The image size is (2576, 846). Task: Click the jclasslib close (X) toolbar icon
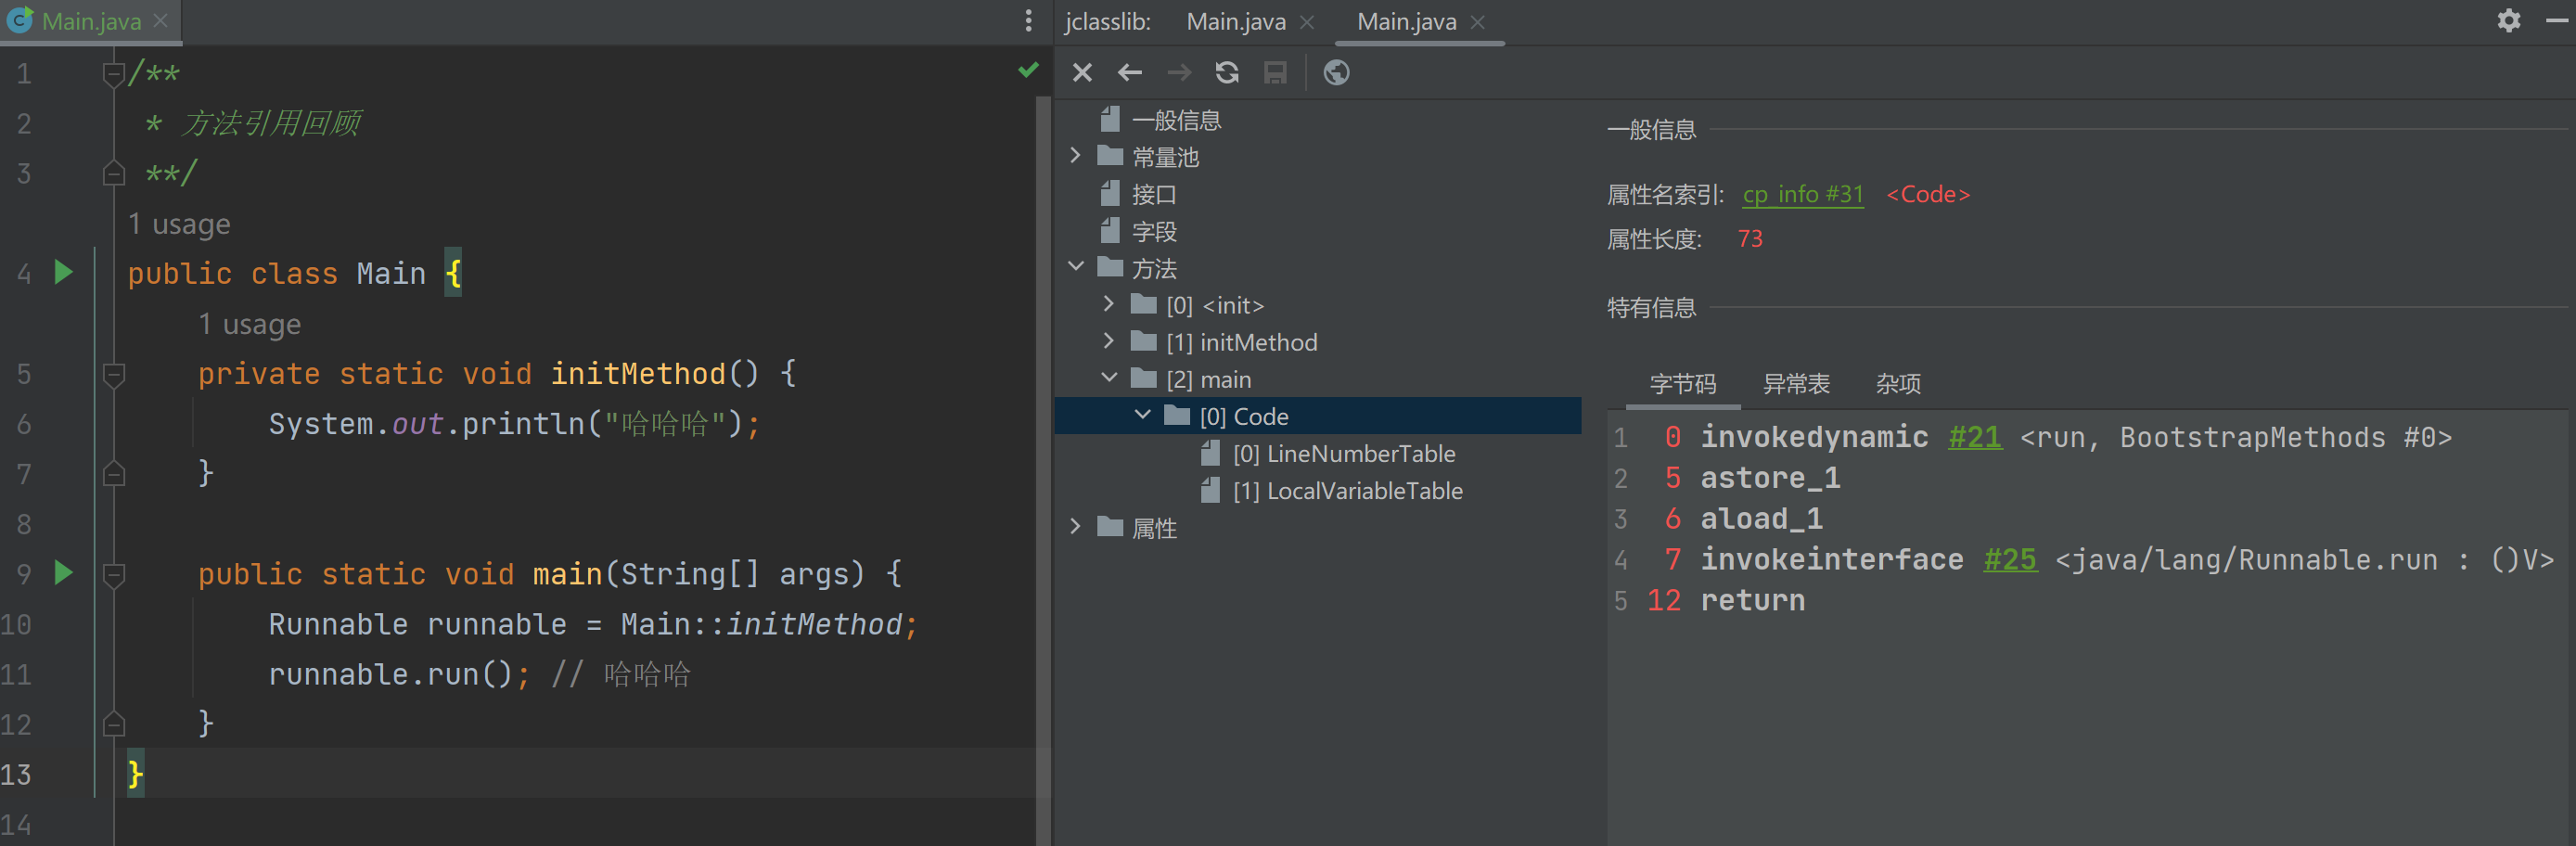[x=1082, y=73]
